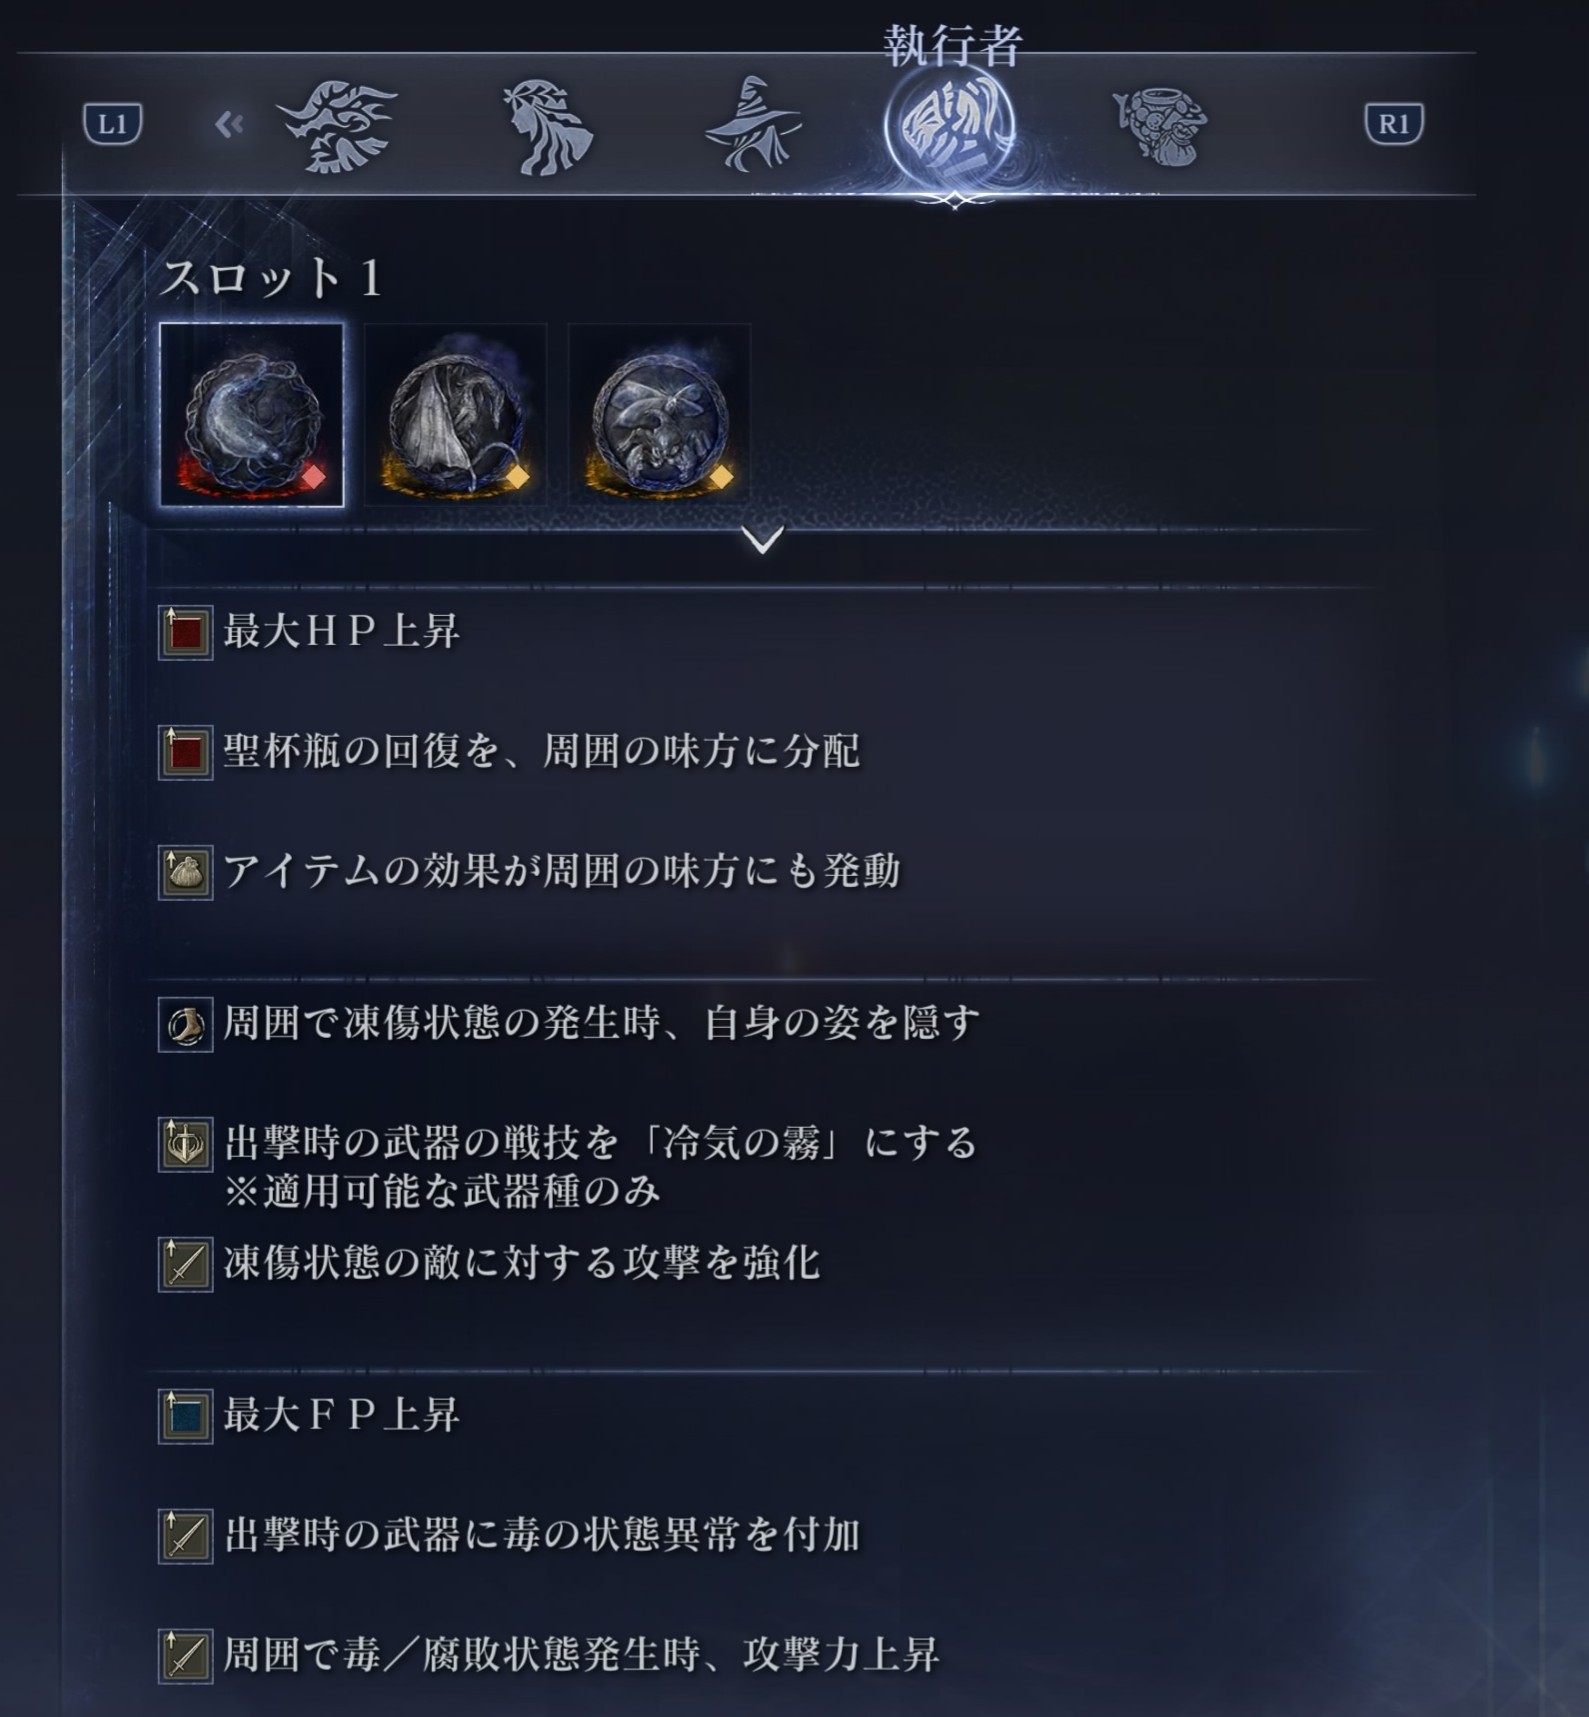Select the red-gem crescent relic thumbnail

(x=252, y=415)
